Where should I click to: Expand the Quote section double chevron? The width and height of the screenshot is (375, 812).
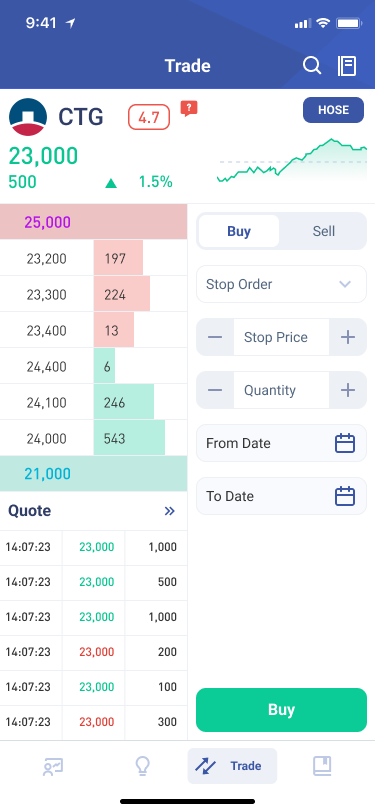[169, 511]
